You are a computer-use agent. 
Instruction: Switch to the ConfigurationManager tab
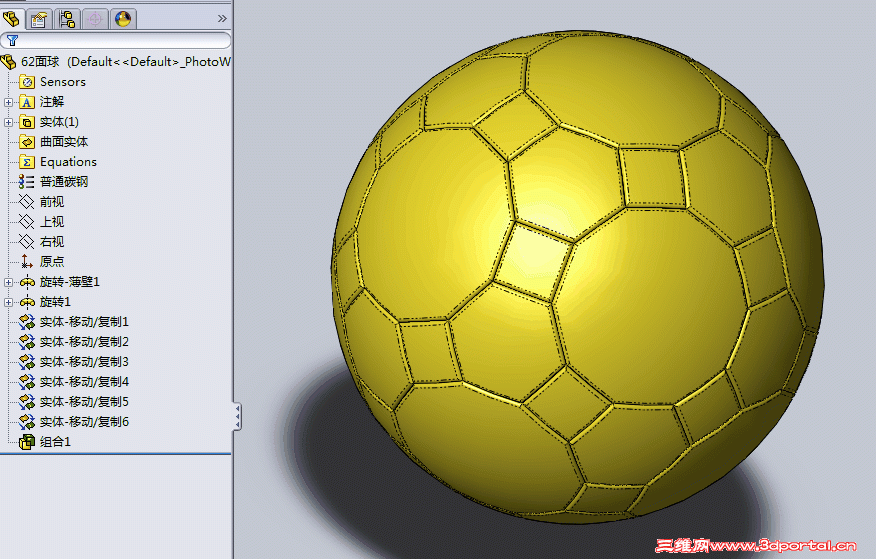67,19
